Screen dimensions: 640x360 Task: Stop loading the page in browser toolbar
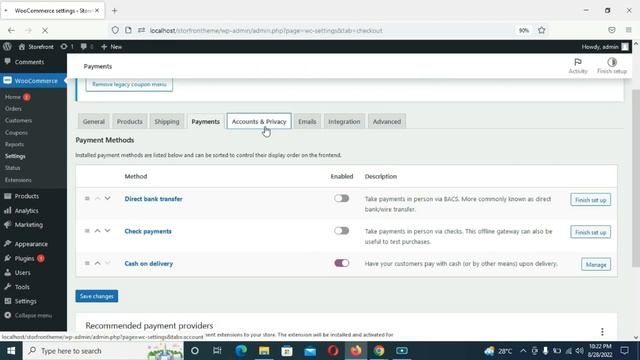pos(45,30)
